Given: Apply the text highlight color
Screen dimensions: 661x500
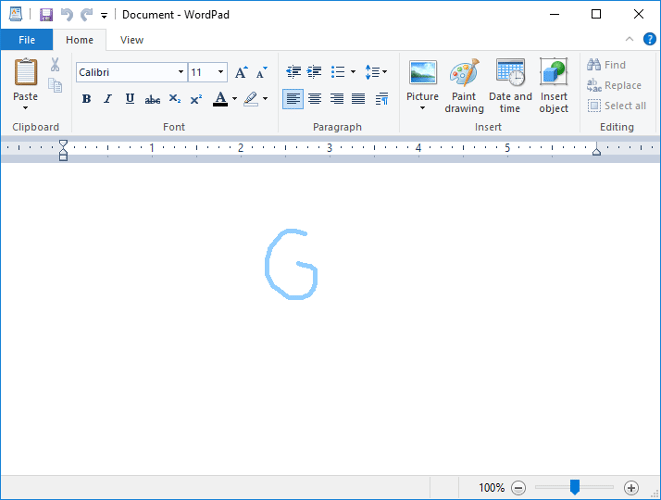Looking at the screenshot, I should click(251, 99).
